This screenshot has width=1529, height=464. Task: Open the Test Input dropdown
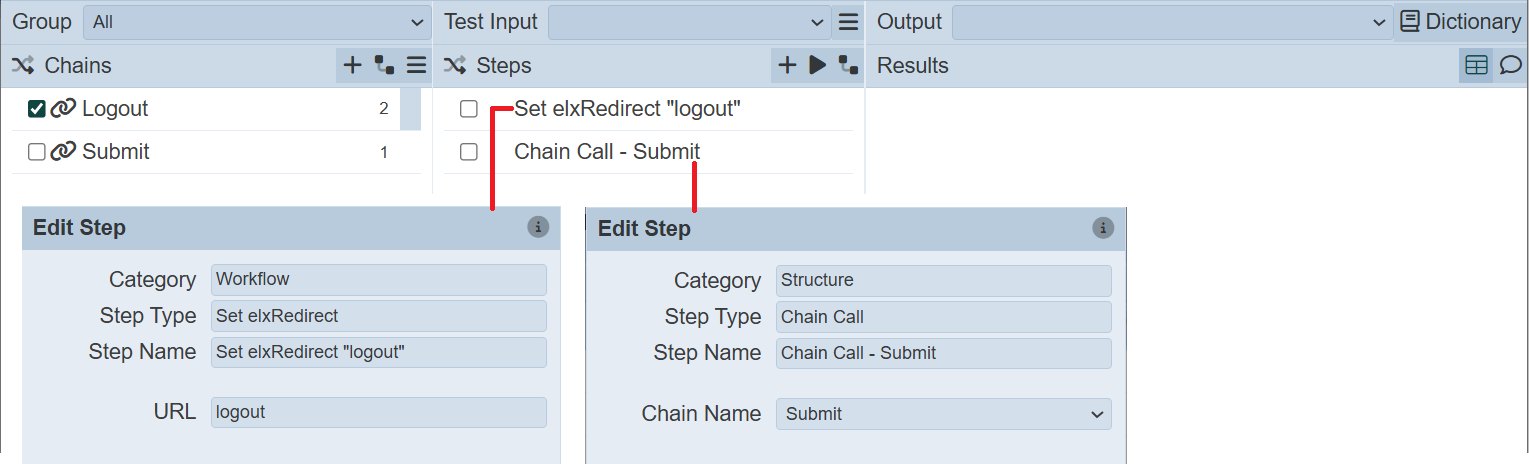coord(689,22)
